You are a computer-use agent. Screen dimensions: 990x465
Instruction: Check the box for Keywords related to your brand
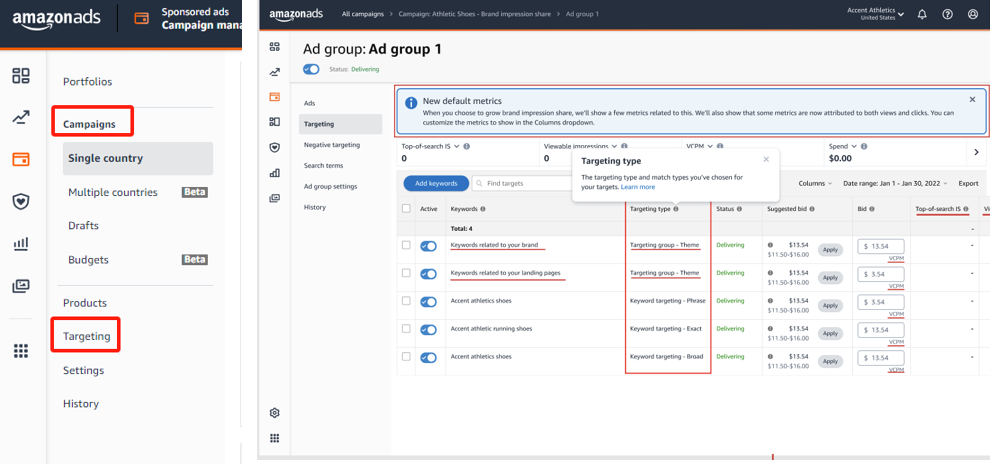coord(406,245)
